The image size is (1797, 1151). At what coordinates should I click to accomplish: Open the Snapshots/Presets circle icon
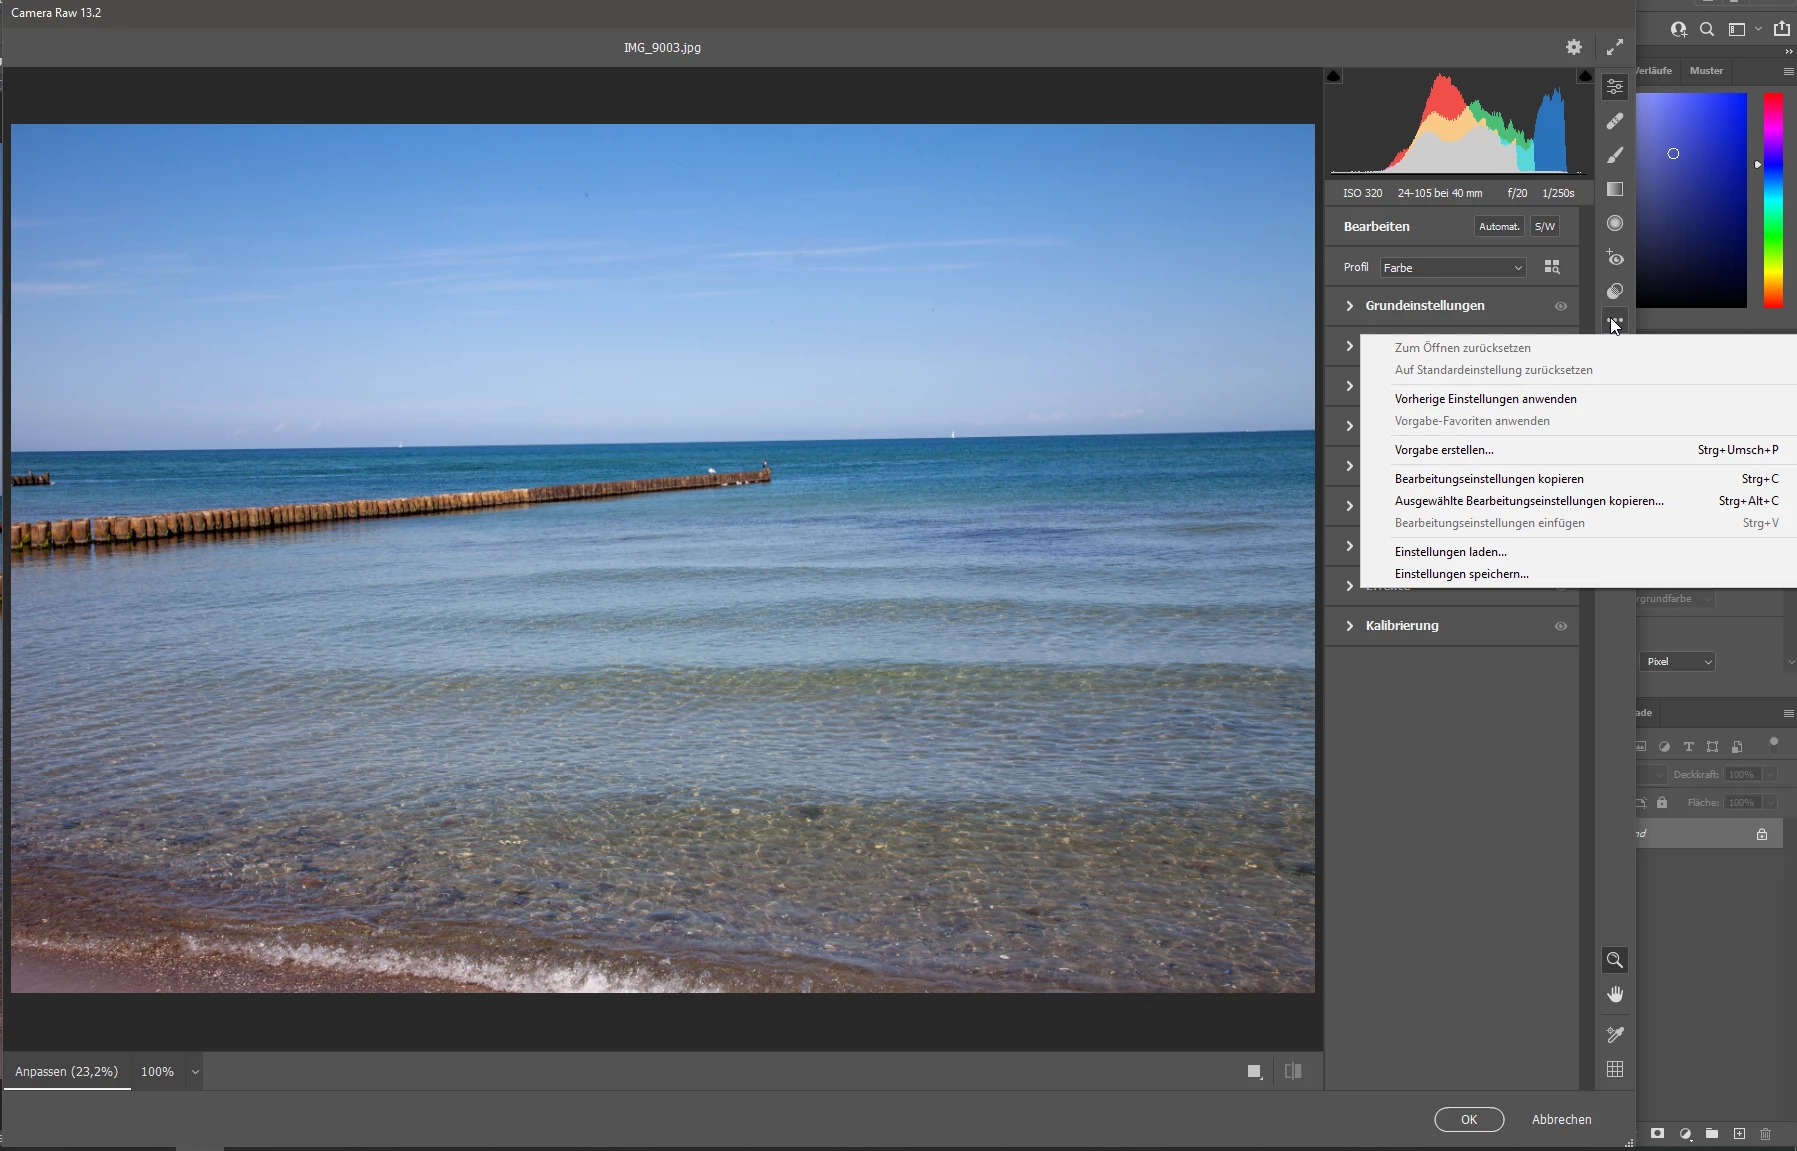[x=1615, y=291]
